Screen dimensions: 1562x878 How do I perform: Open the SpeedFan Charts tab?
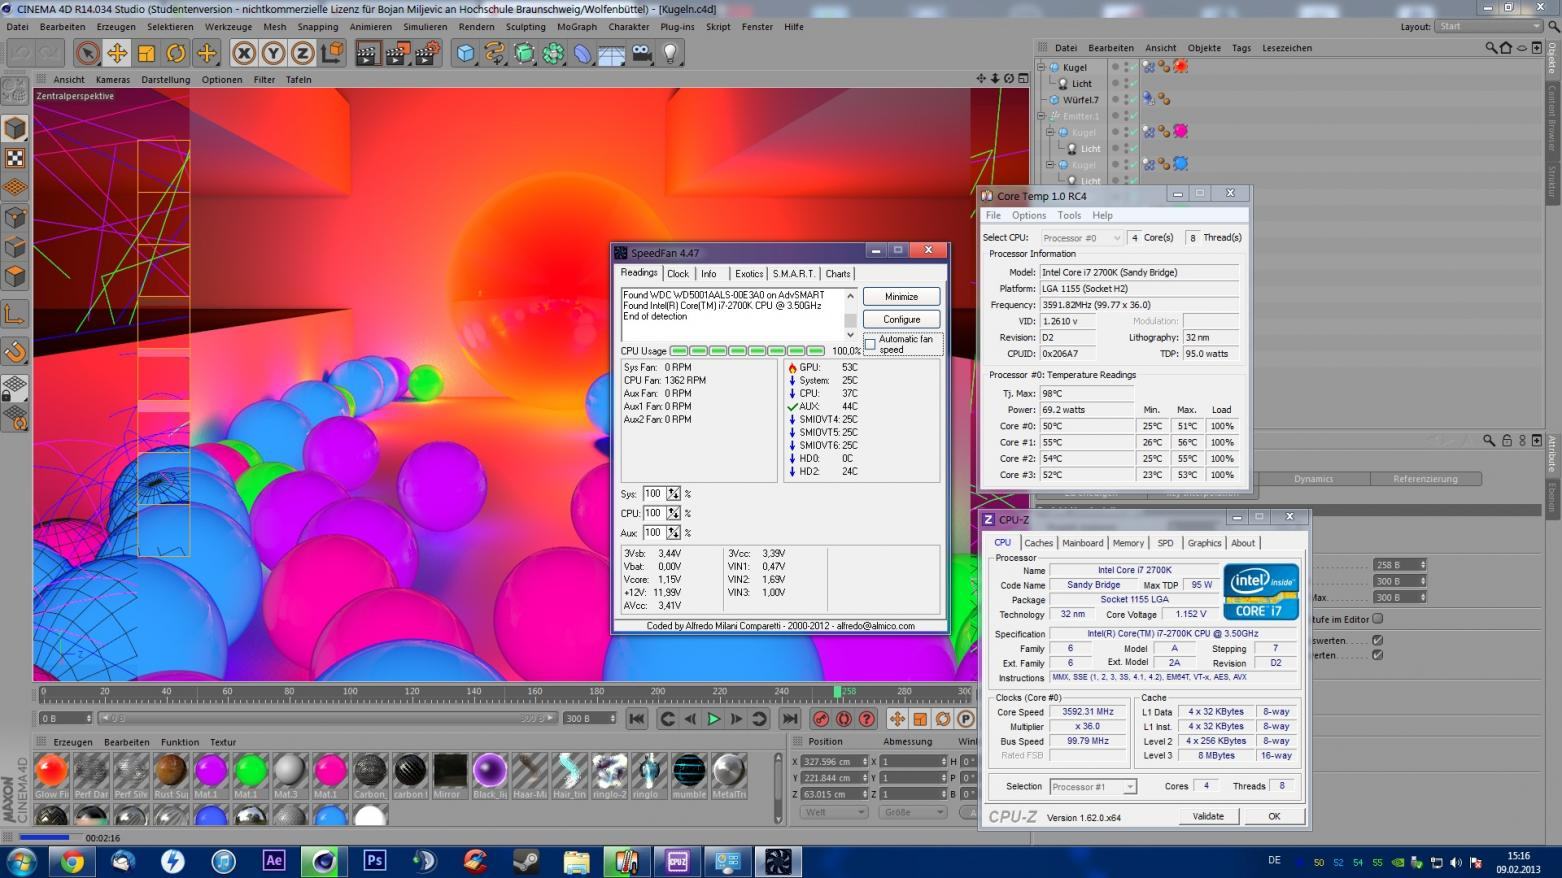pos(838,273)
